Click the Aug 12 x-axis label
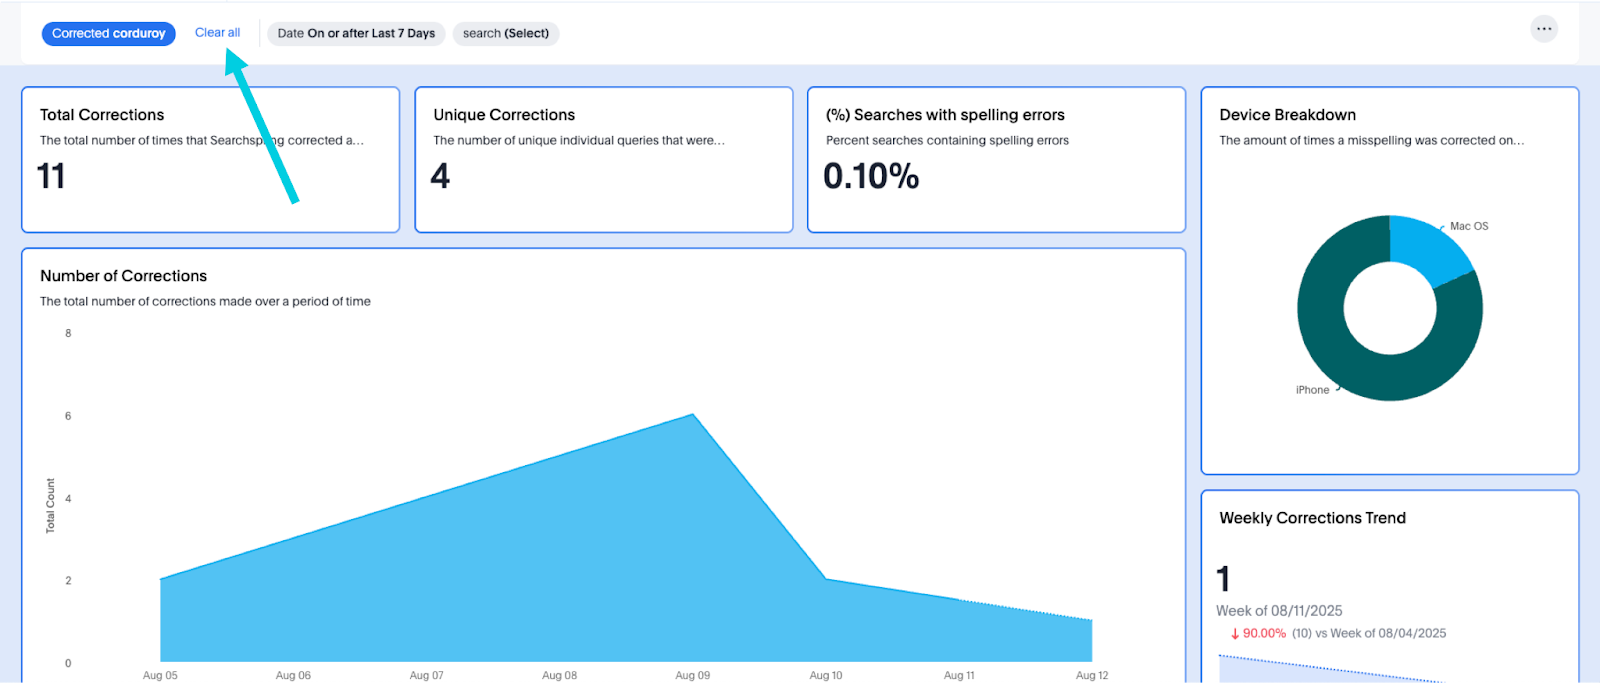Viewport: 1600px width, 683px height. (x=1091, y=675)
